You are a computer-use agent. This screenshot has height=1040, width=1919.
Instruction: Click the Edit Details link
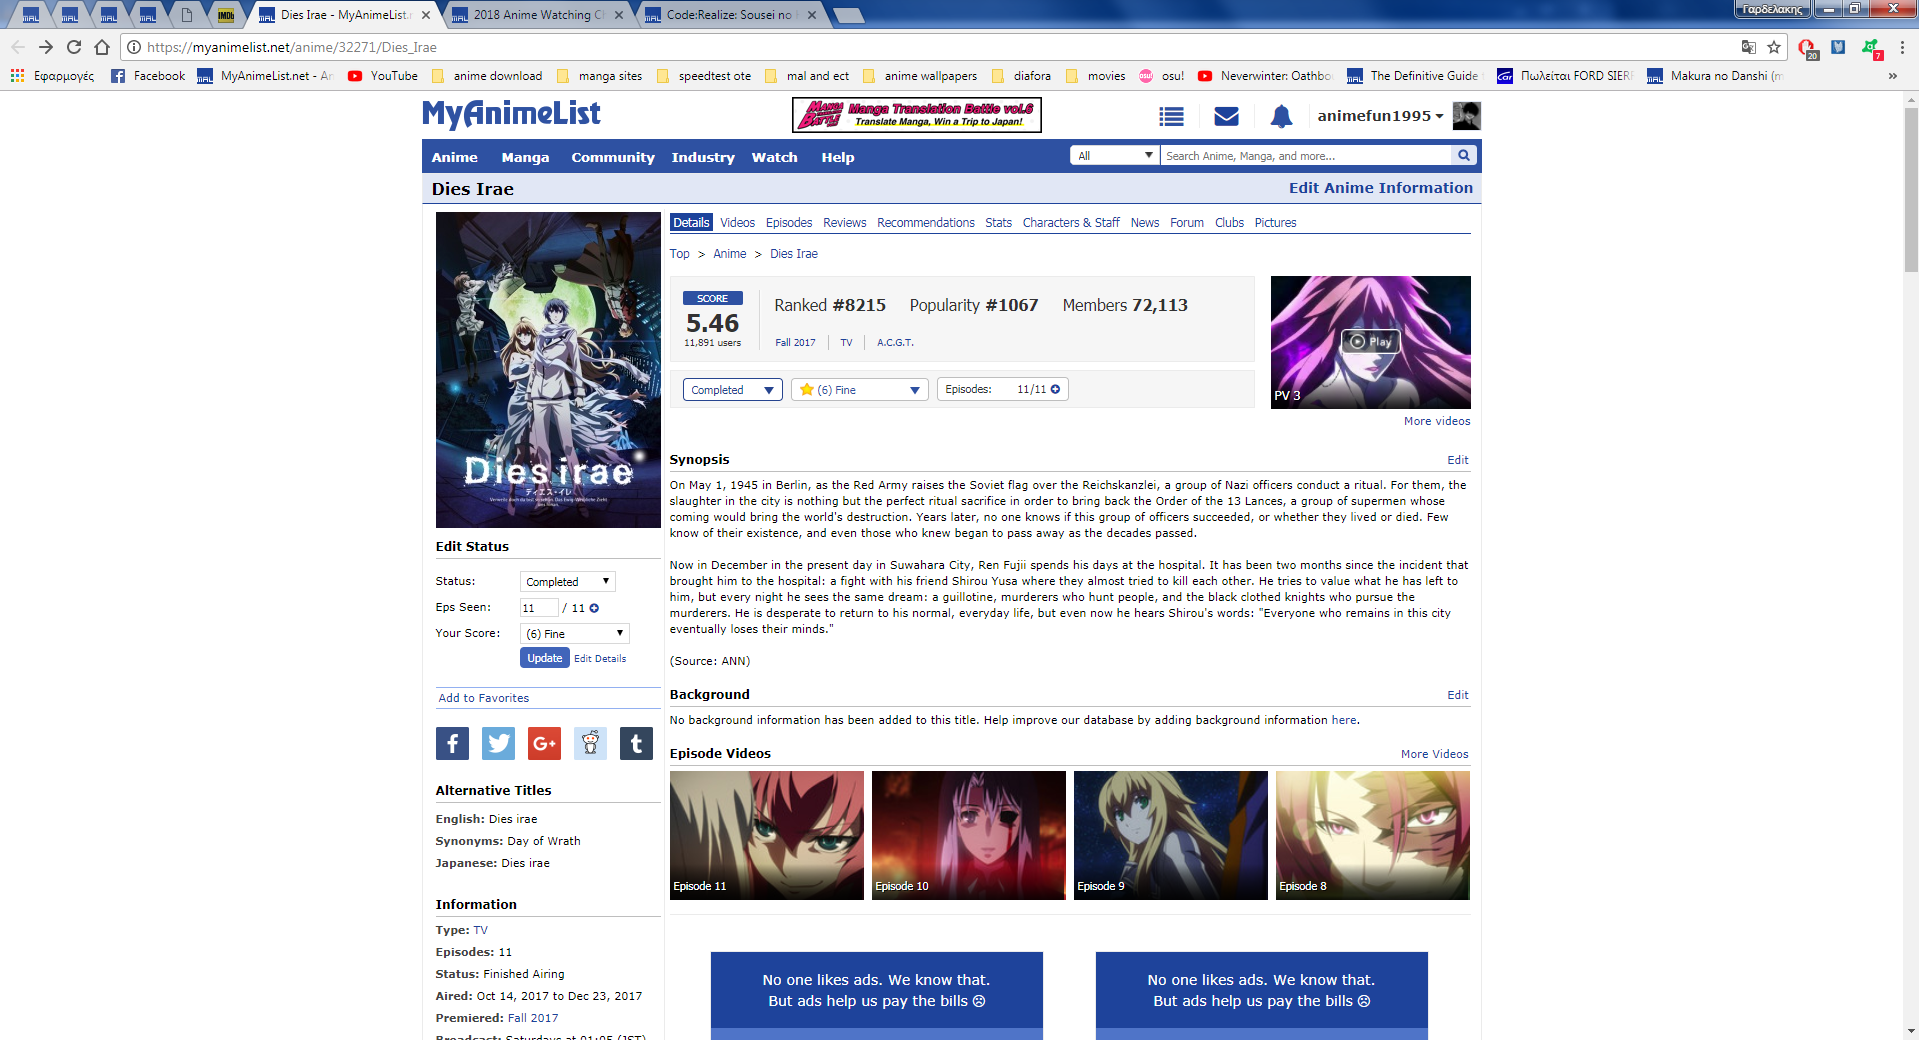(600, 659)
